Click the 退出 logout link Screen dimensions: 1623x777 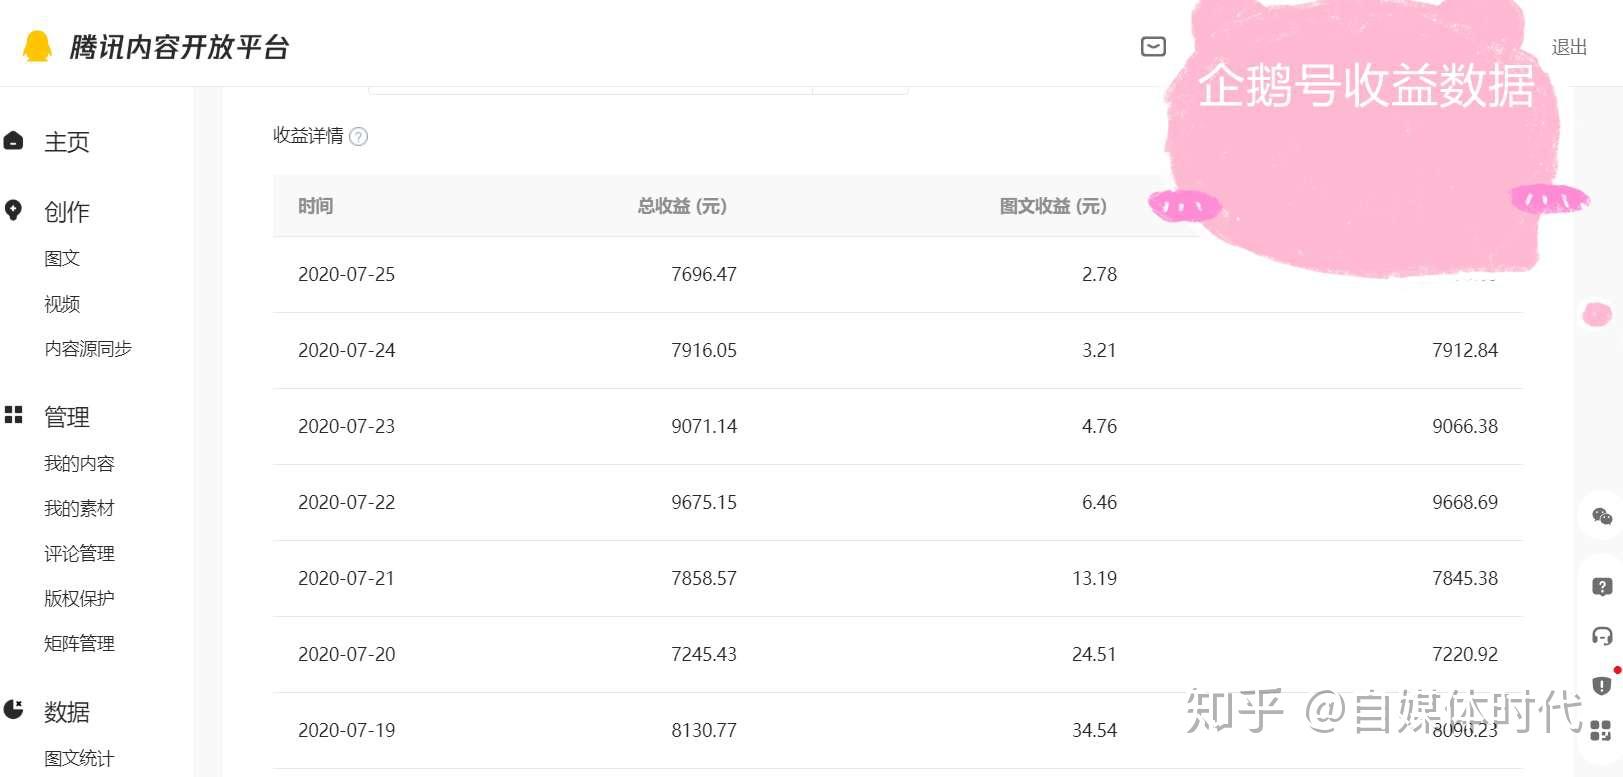tap(1568, 47)
